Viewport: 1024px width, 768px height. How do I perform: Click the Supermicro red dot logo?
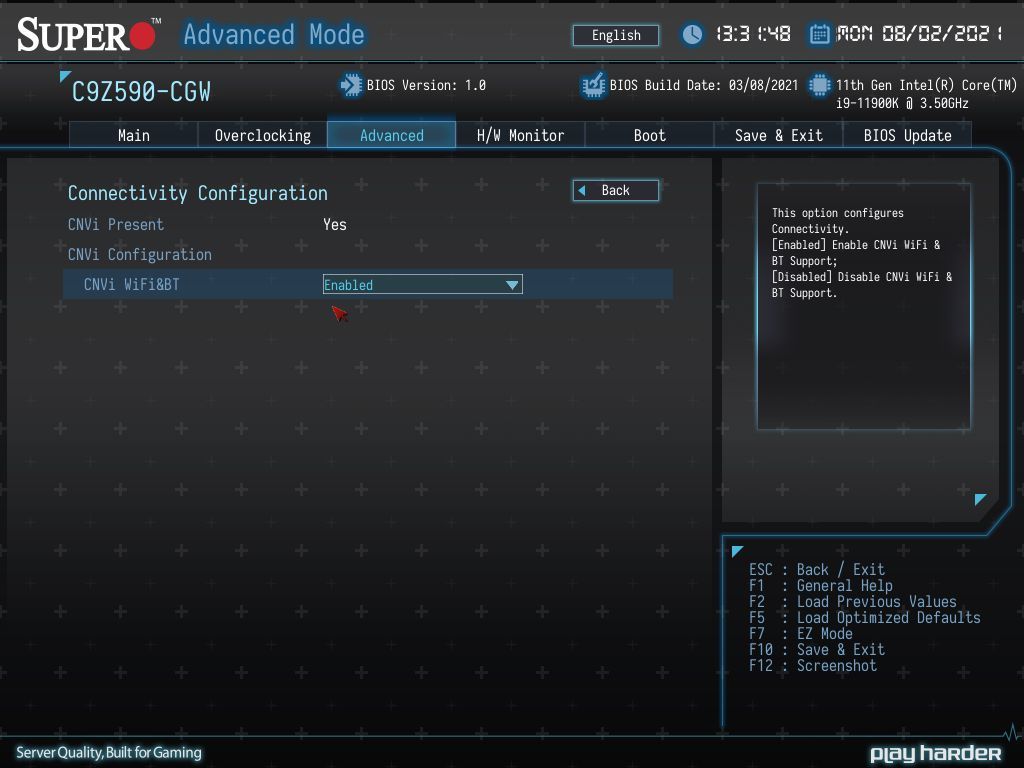pyautogui.click(x=143, y=35)
